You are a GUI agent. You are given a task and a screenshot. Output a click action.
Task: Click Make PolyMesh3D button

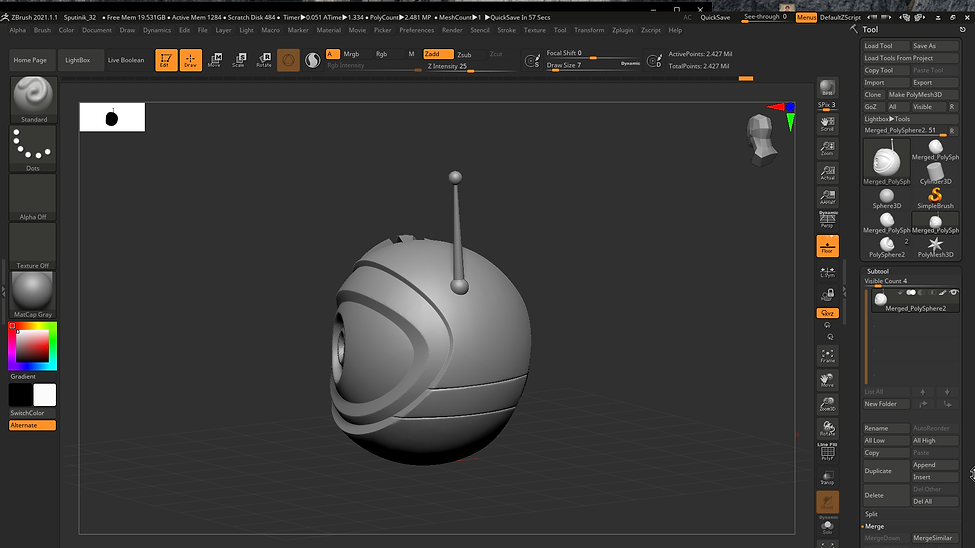923,95
